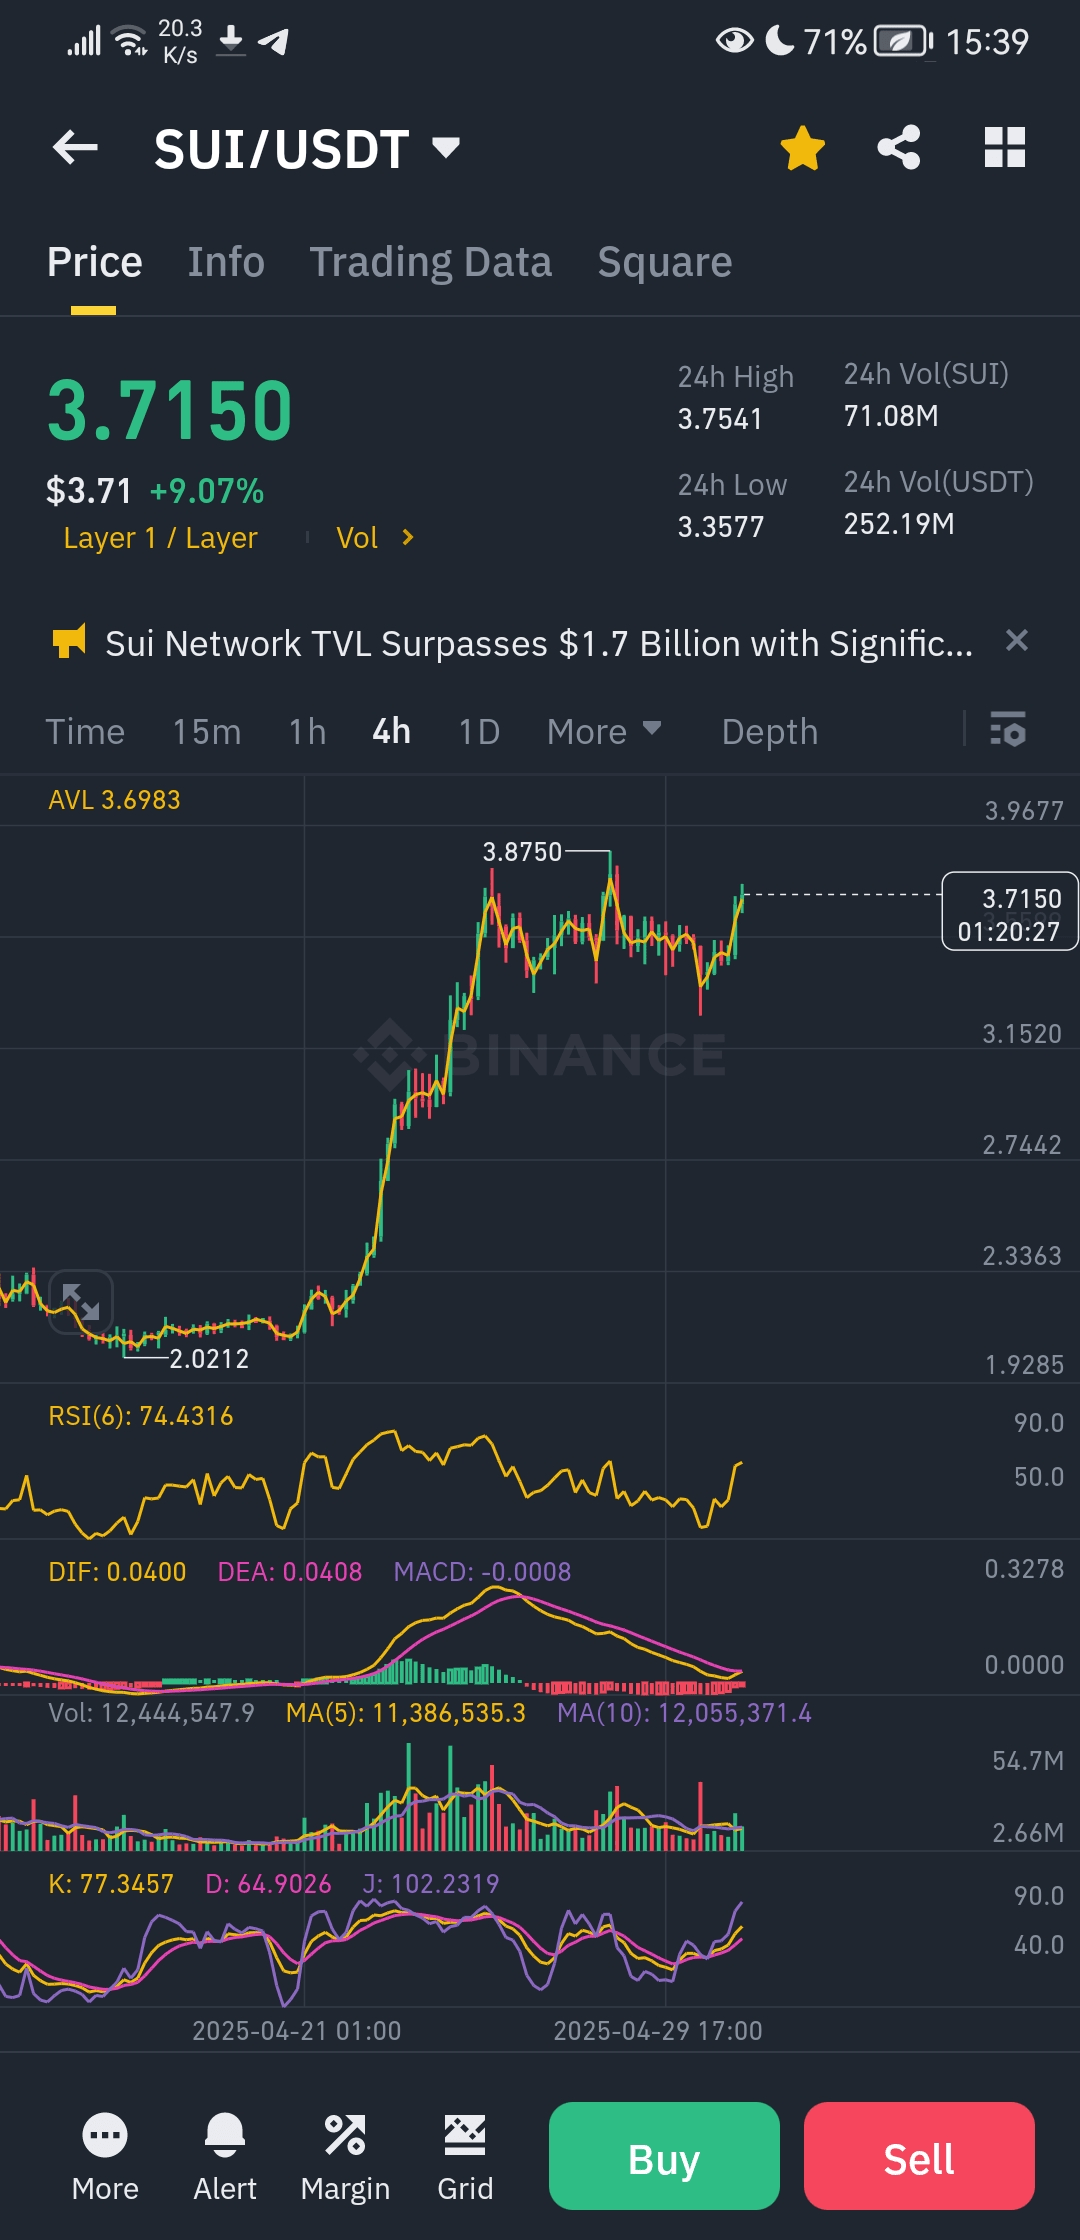Tap the MA(5): 11,386,535.3 label
This screenshot has width=1080, height=2240.
coord(405,1713)
